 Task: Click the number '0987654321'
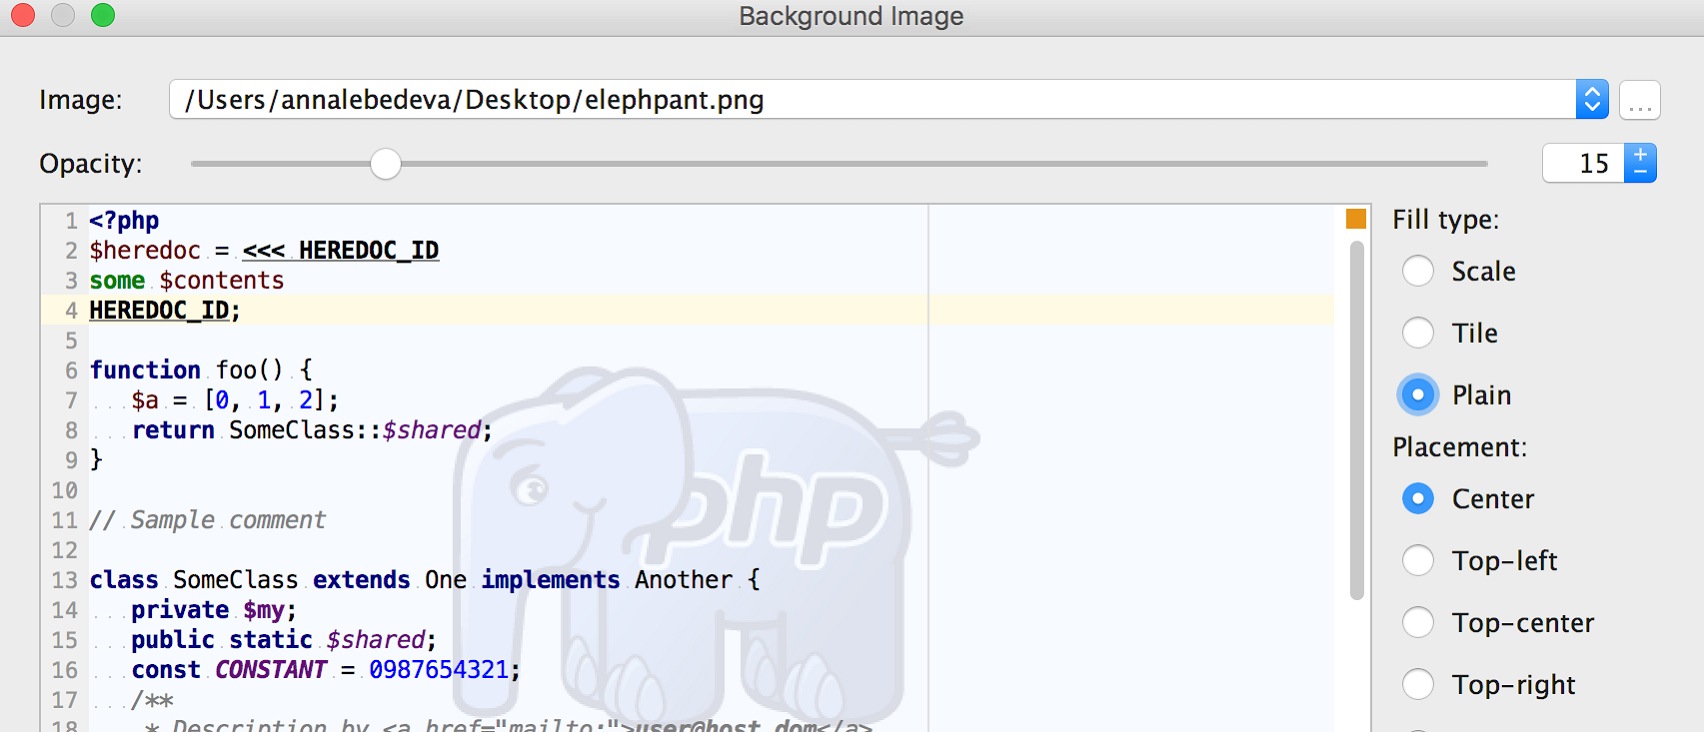[x=439, y=670]
